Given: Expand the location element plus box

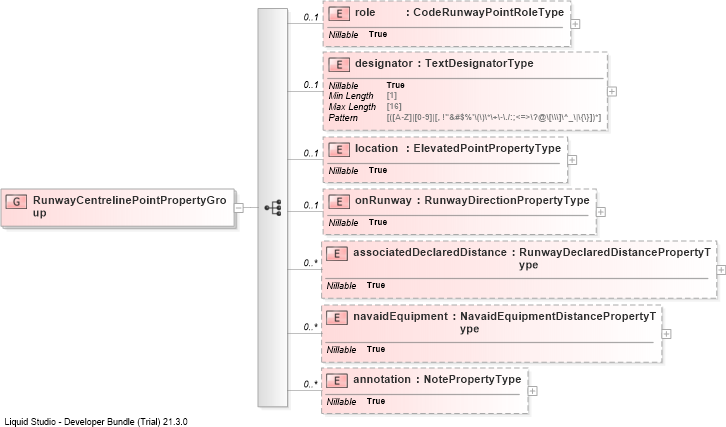Looking at the screenshot, I should [572, 160].
